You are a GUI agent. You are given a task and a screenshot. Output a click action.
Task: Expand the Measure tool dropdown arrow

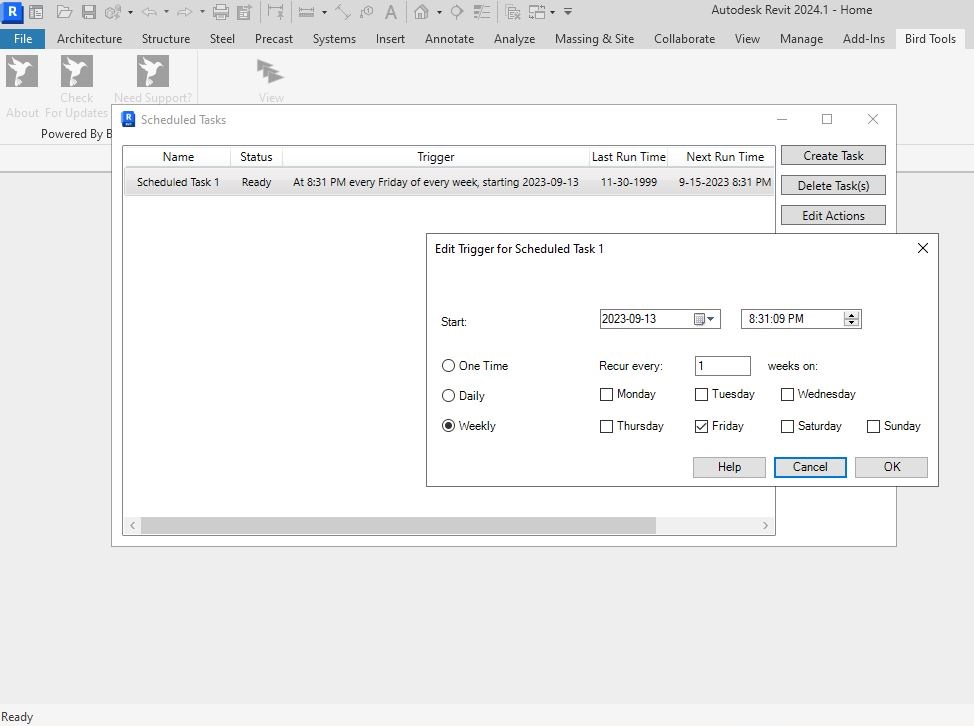click(x=324, y=12)
